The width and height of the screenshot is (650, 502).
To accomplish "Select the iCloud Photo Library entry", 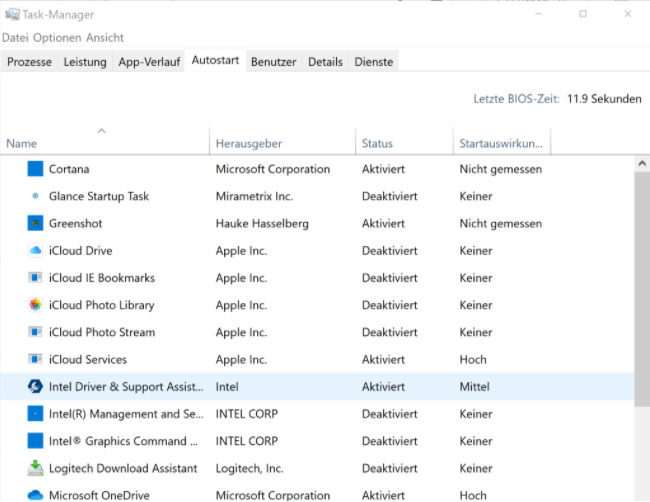I will [102, 305].
